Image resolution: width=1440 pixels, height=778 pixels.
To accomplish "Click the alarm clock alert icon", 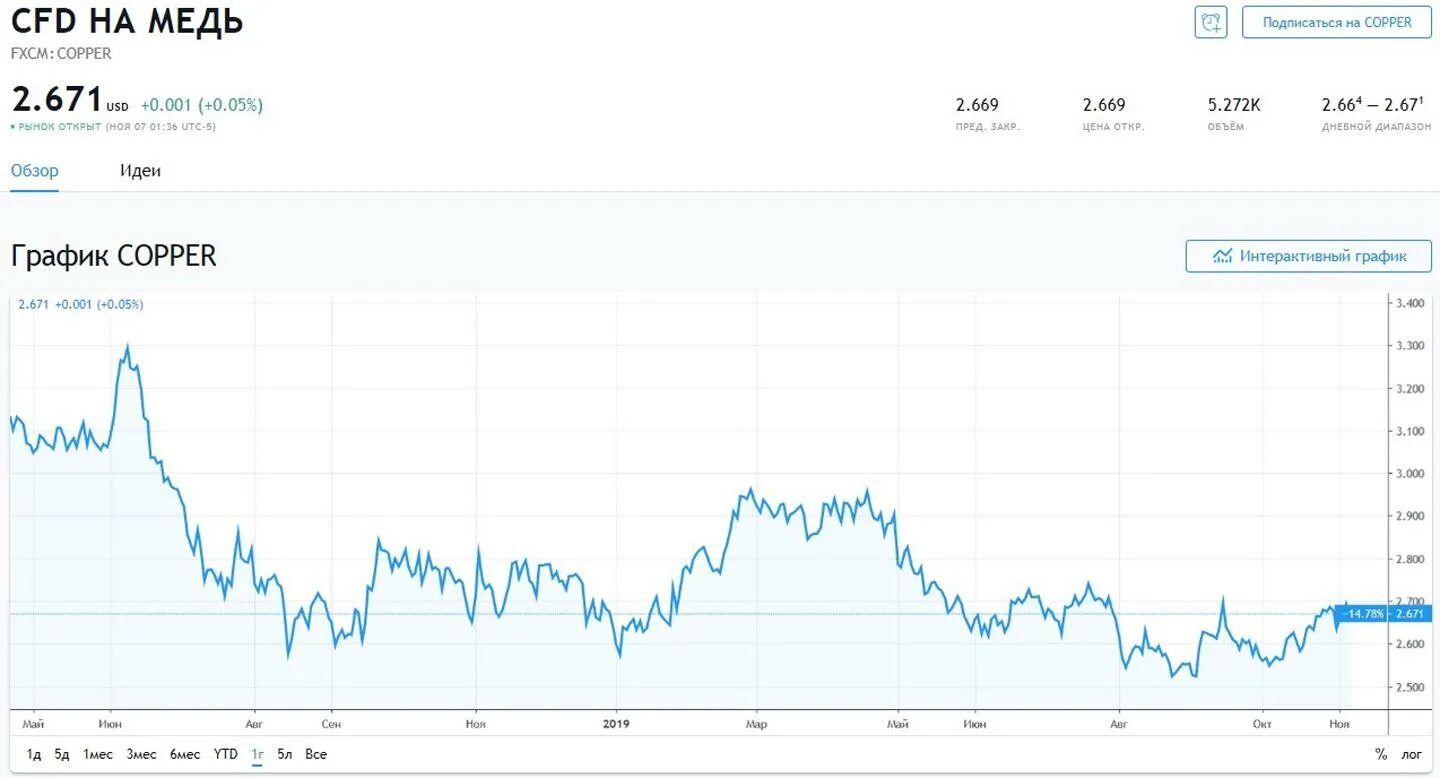I will (x=1211, y=22).
